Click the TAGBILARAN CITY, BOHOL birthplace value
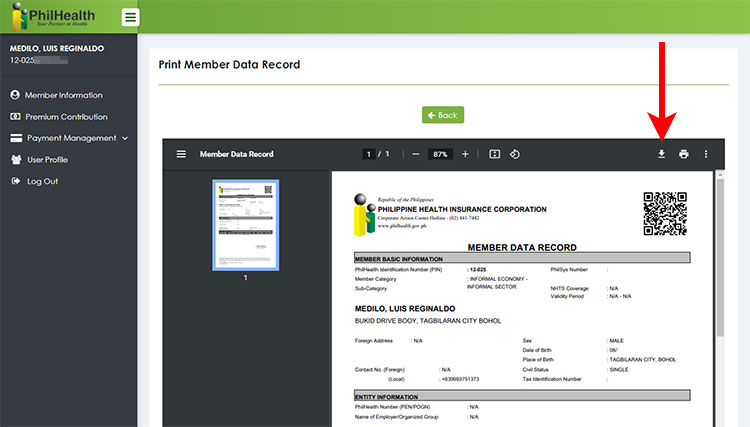Viewport: 750px width, 427px height. [642, 360]
